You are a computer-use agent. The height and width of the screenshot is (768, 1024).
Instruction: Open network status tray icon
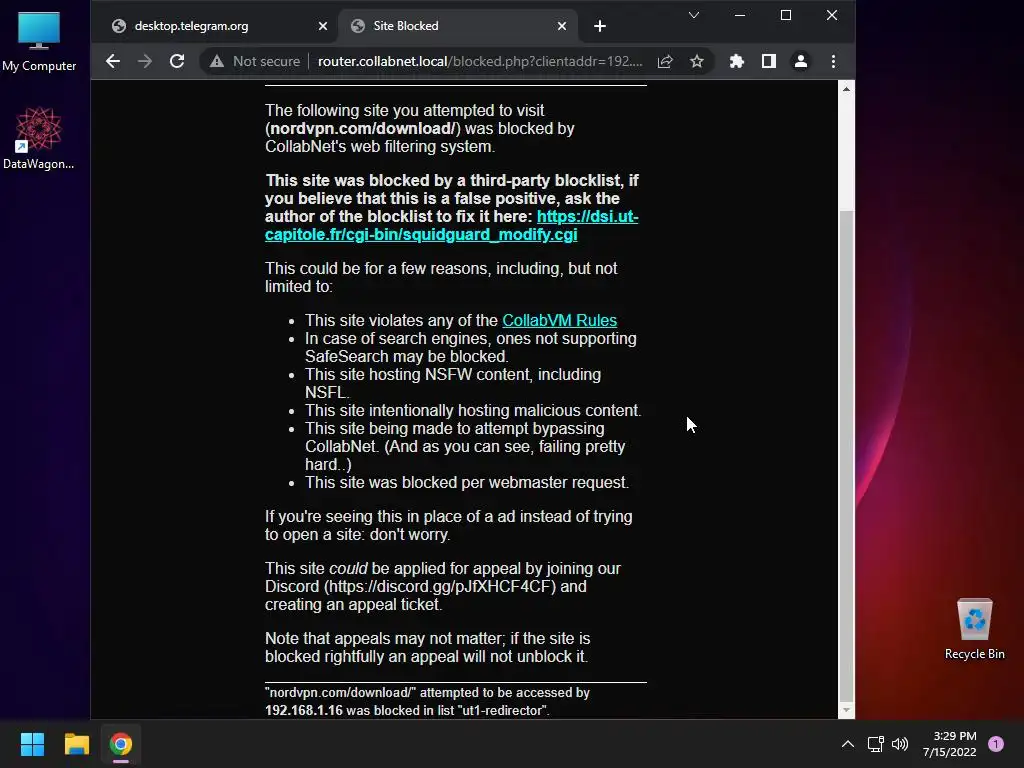click(875, 744)
